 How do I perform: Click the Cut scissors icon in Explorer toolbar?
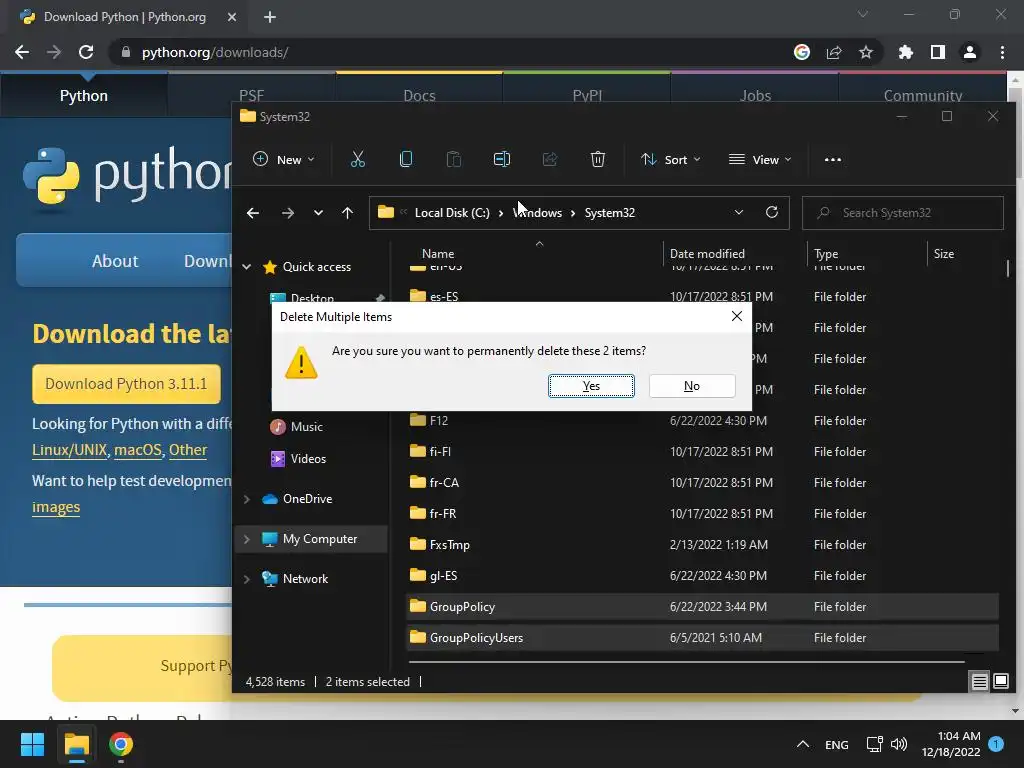tap(357, 159)
